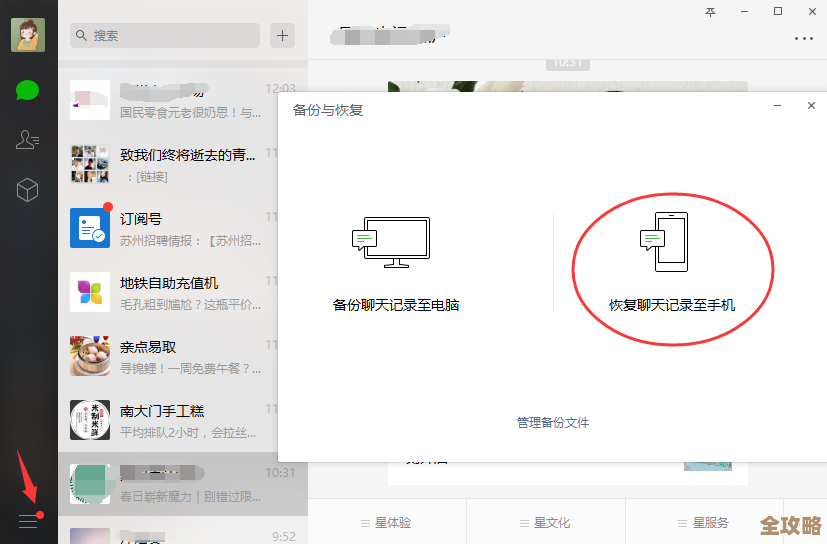Select the 恢复聊天记录至手机 label
The width and height of the screenshot is (827, 544).
click(x=672, y=305)
